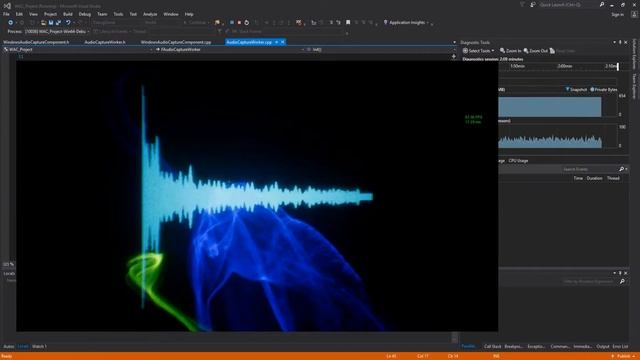Click Zoom In in Diagnostic Tools
The width and height of the screenshot is (640, 360).
click(x=511, y=51)
